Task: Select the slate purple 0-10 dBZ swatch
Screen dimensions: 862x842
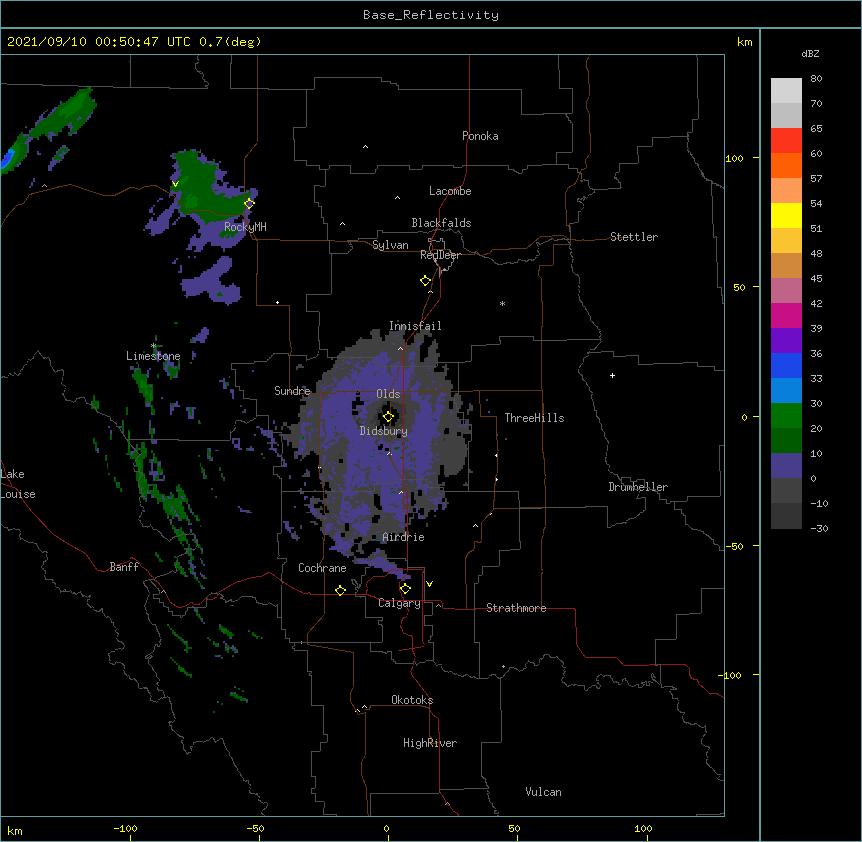Action: coord(786,466)
